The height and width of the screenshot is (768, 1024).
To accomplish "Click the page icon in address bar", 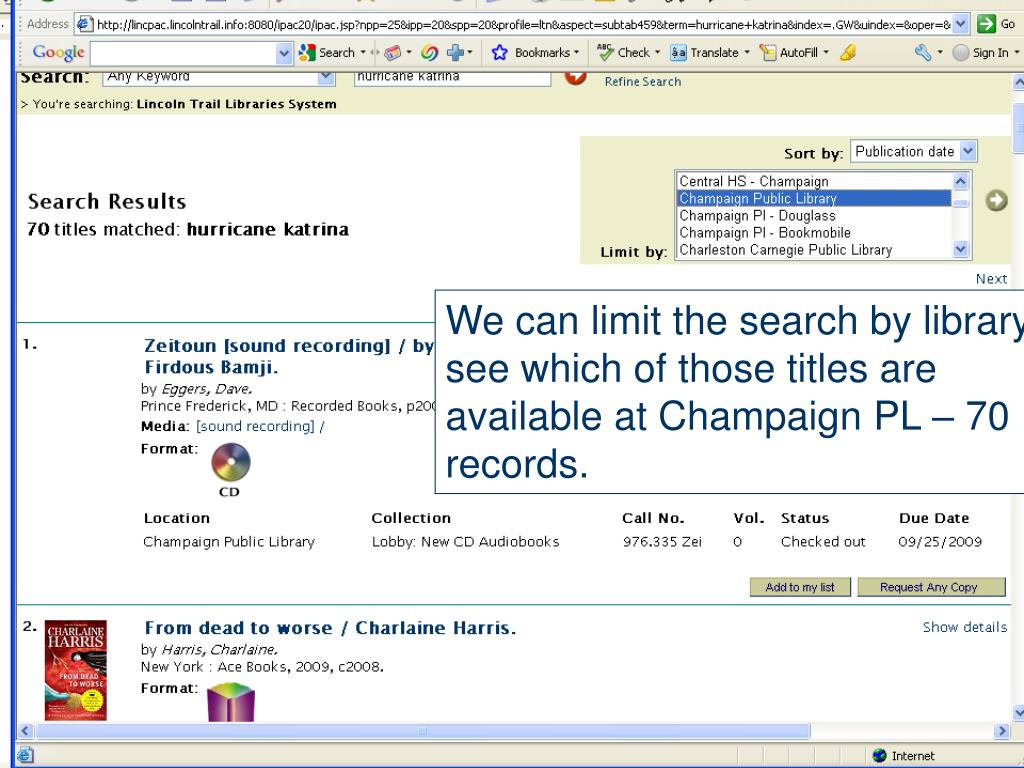I will [85, 25].
